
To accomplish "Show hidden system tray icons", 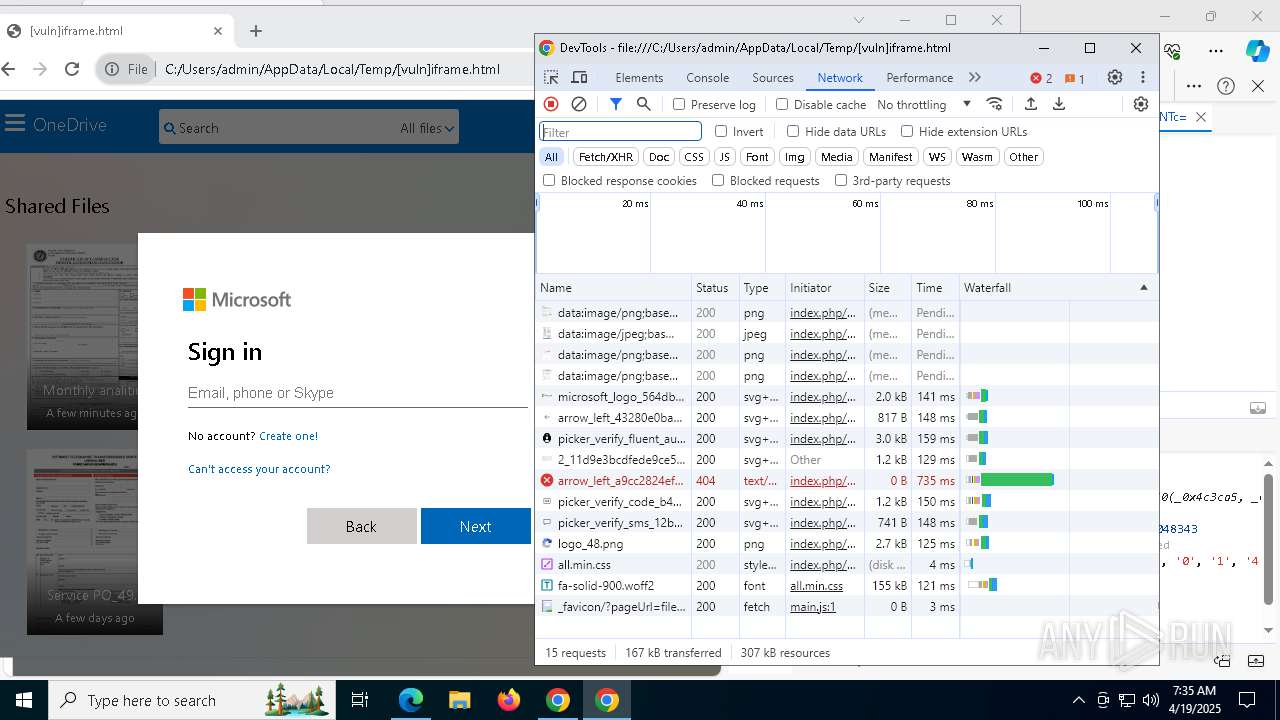I will point(1078,700).
